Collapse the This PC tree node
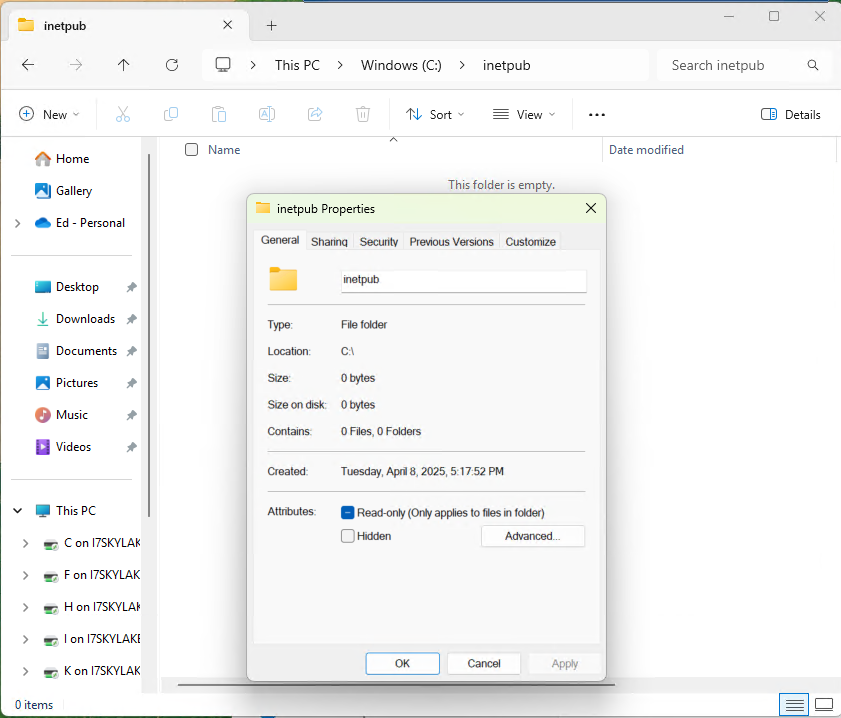 (x=18, y=510)
